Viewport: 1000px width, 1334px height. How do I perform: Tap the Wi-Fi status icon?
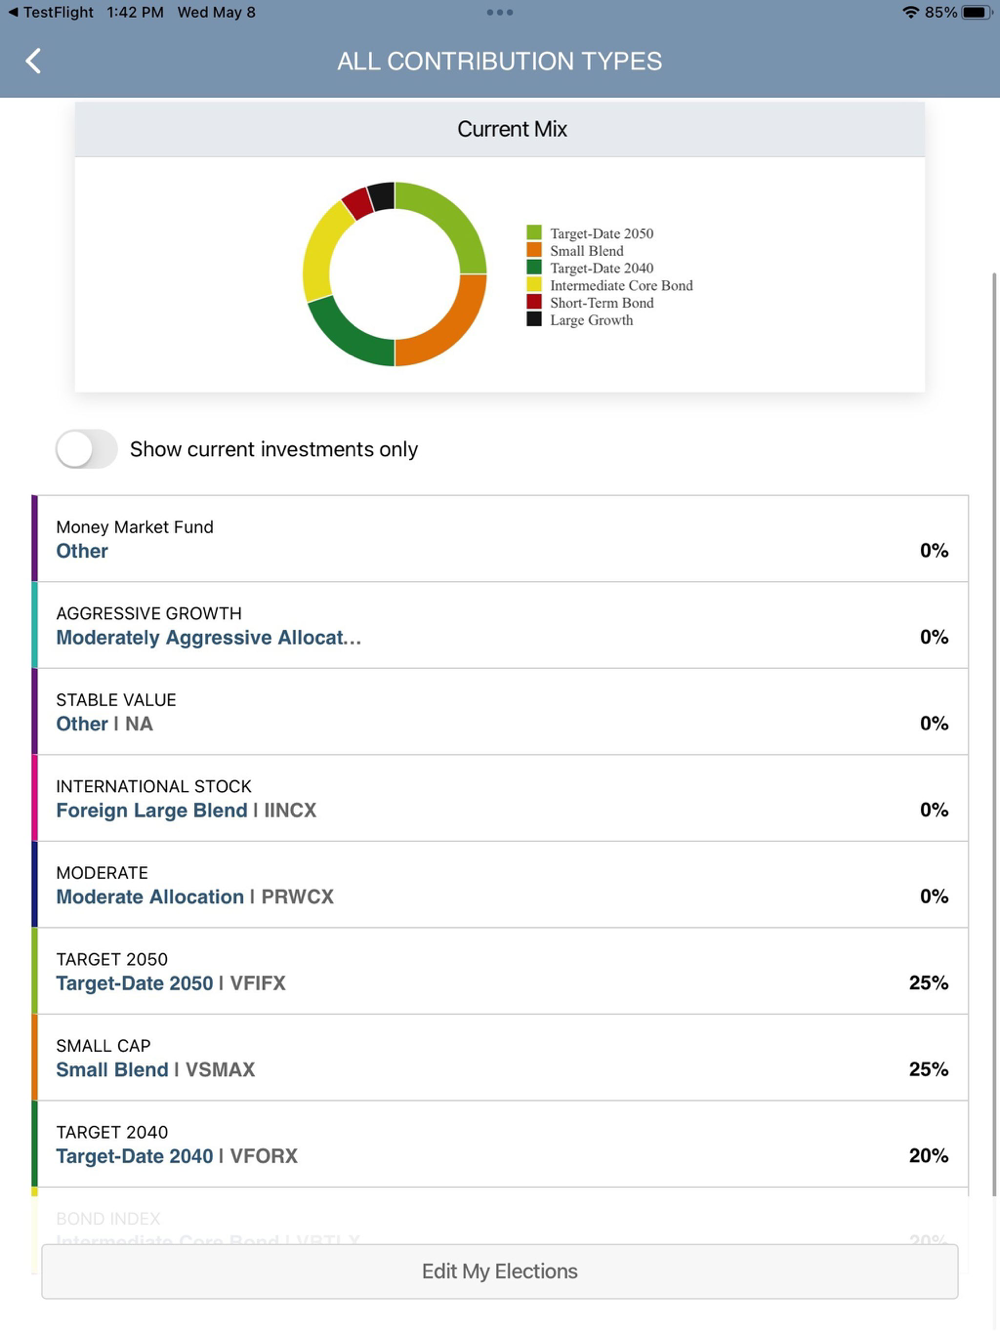(910, 13)
